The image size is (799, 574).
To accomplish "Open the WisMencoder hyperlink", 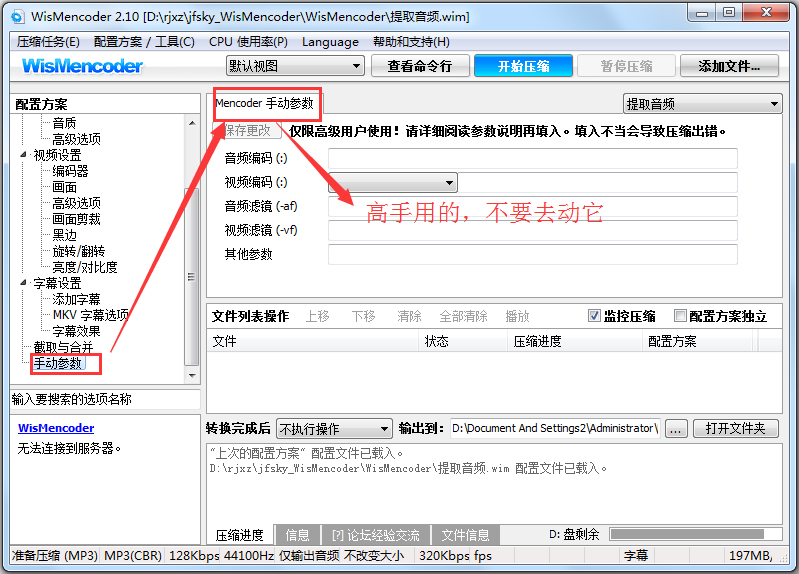I will [x=56, y=428].
